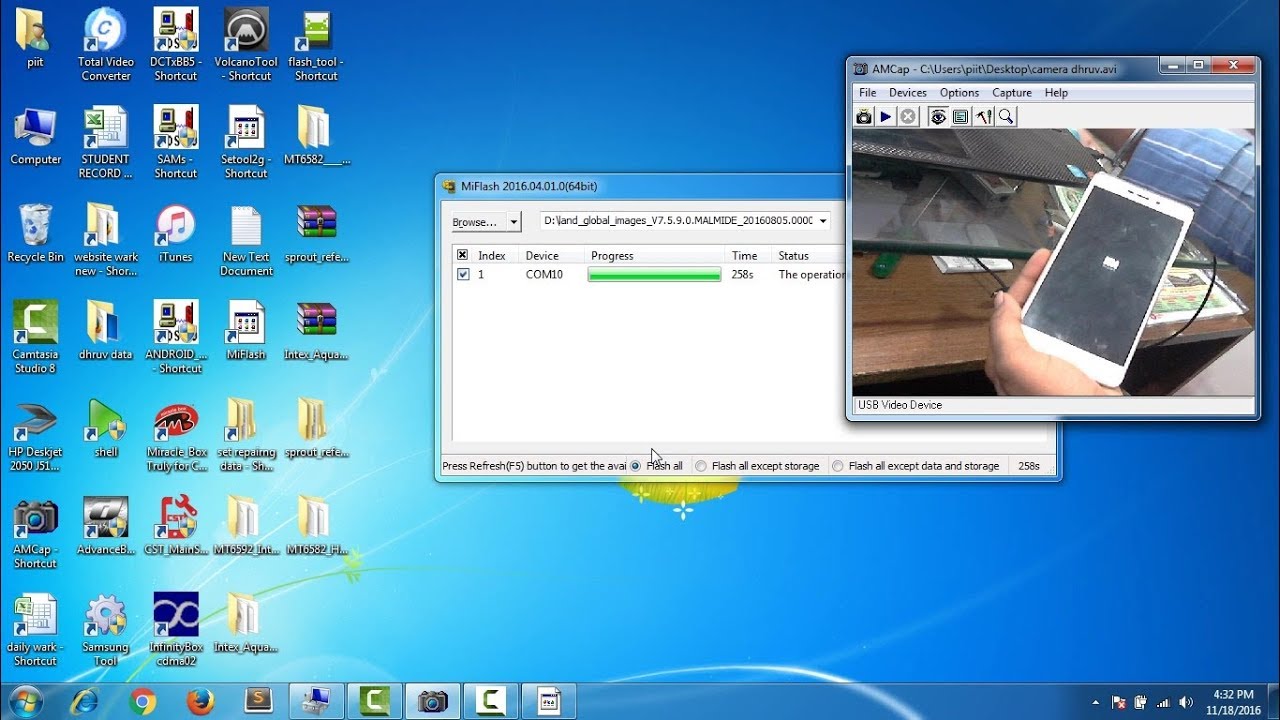Viewport: 1280px width, 720px height.
Task: Open Miracle Box desktop icon
Action: pos(176,436)
